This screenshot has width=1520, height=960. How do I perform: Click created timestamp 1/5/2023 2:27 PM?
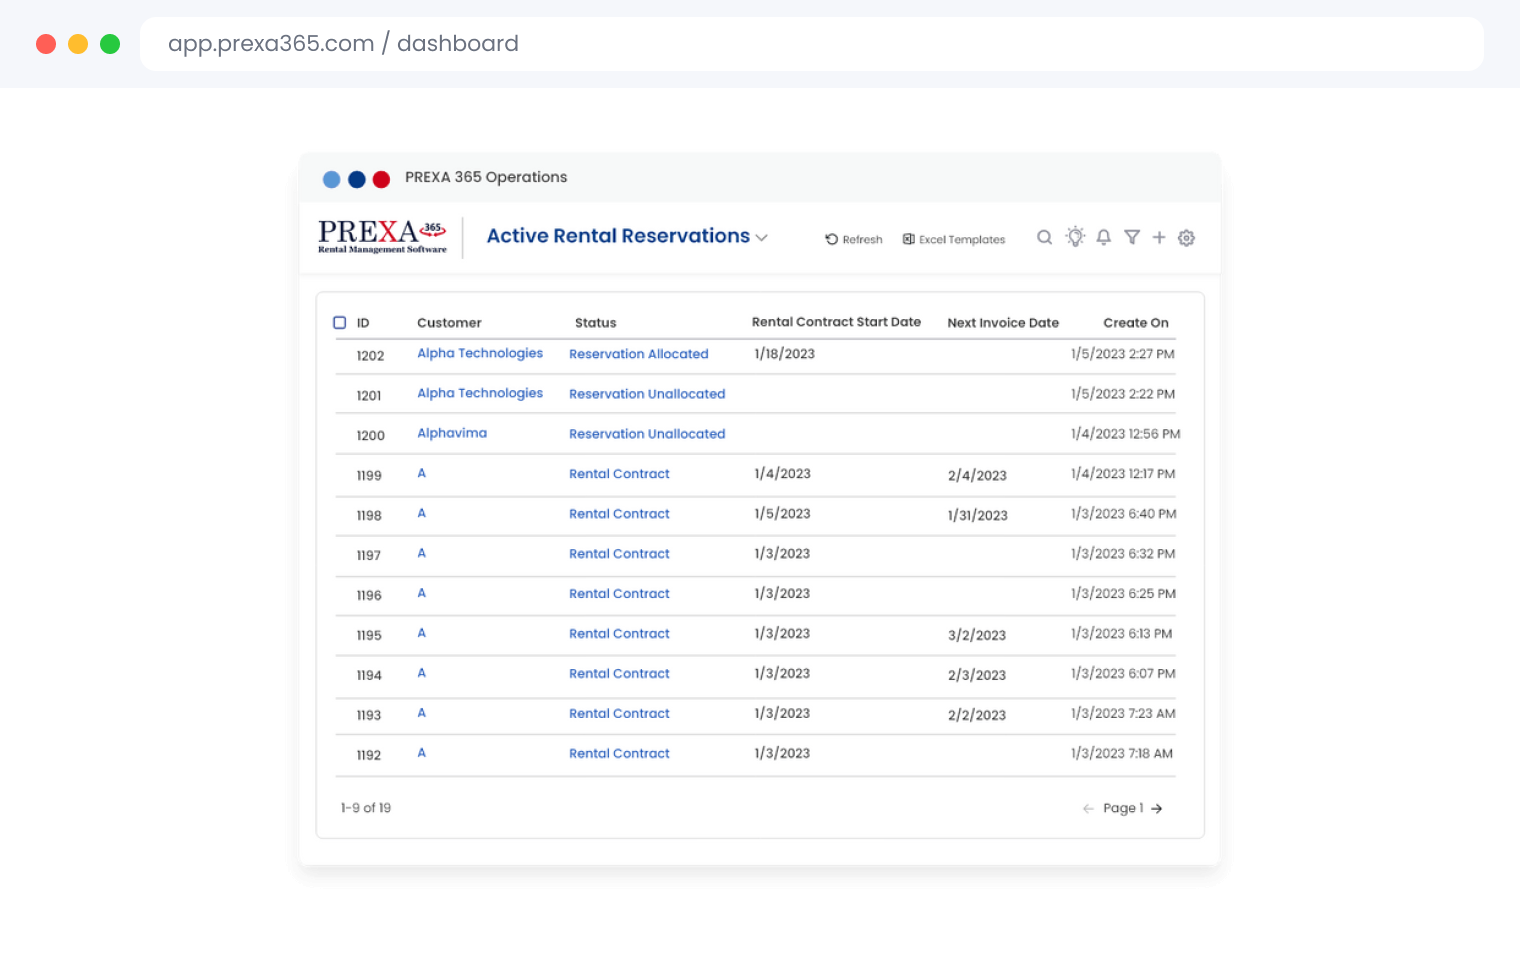pos(1123,354)
